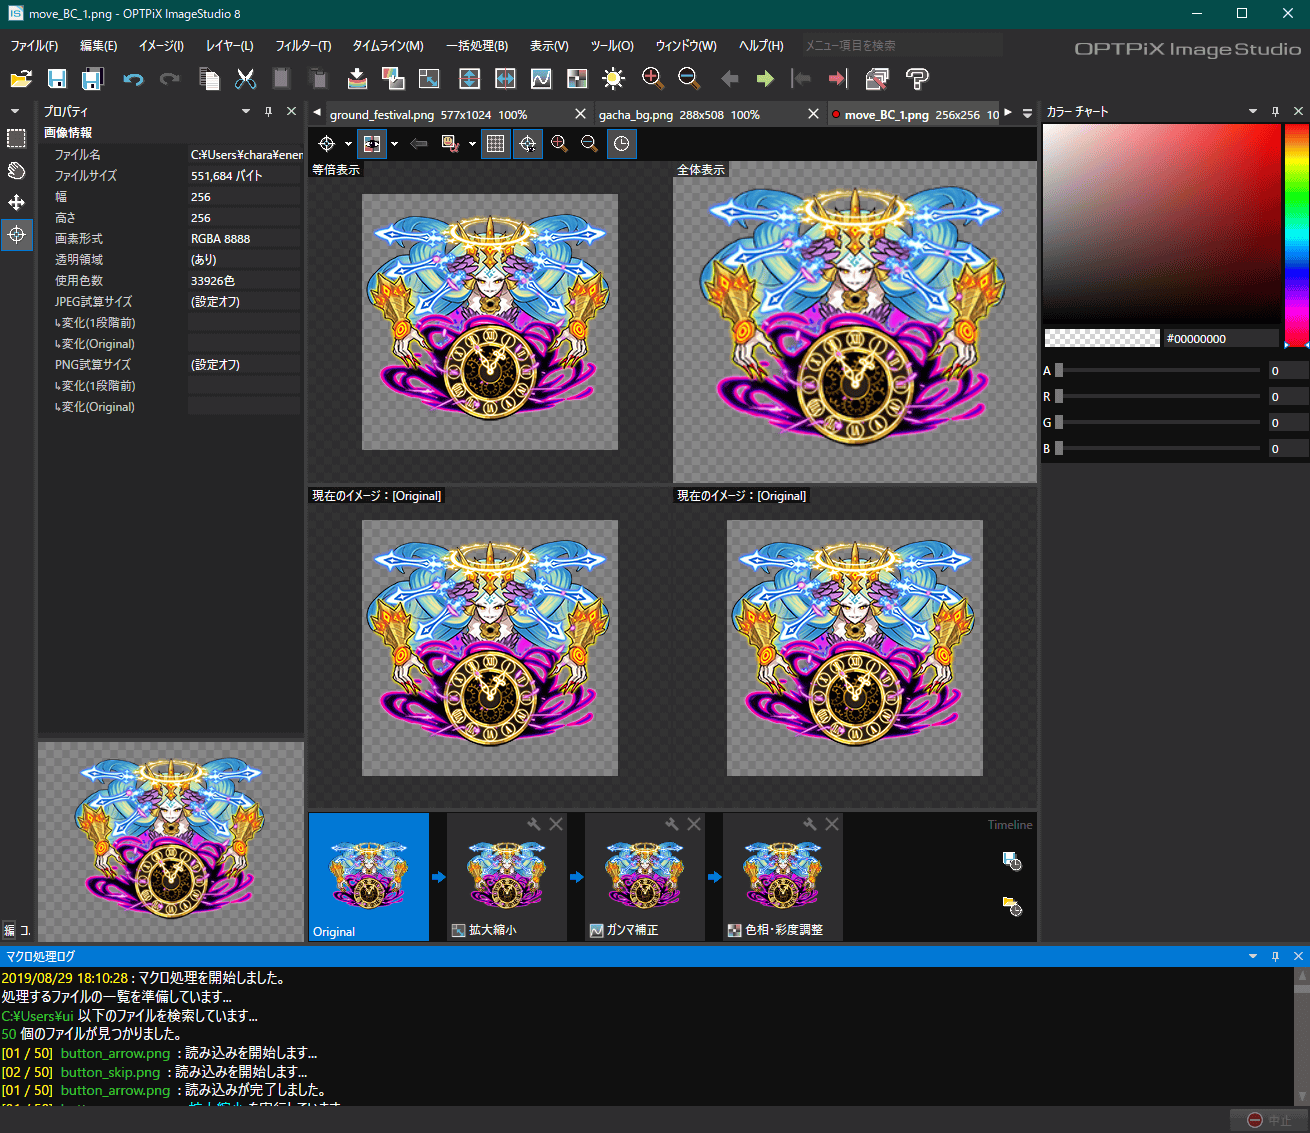Open the color reduction tool icon
This screenshot has width=1310, height=1133.
(x=393, y=79)
